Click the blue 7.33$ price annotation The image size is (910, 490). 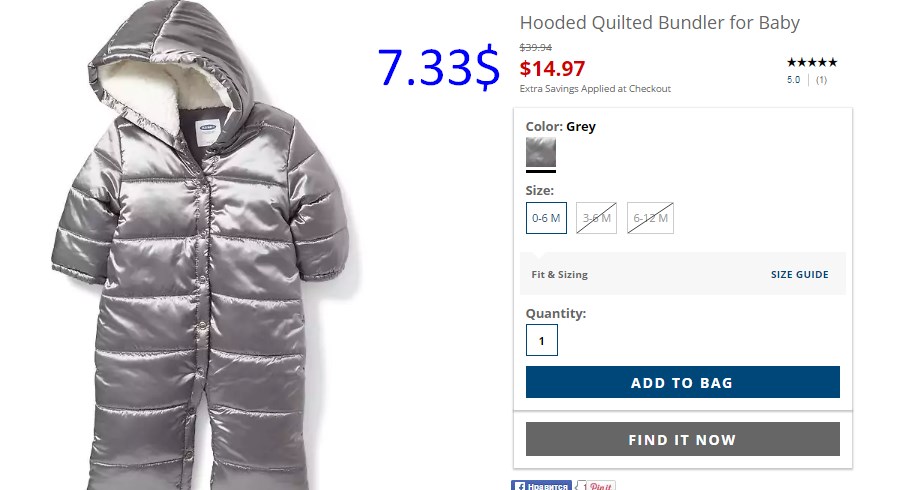coord(439,67)
